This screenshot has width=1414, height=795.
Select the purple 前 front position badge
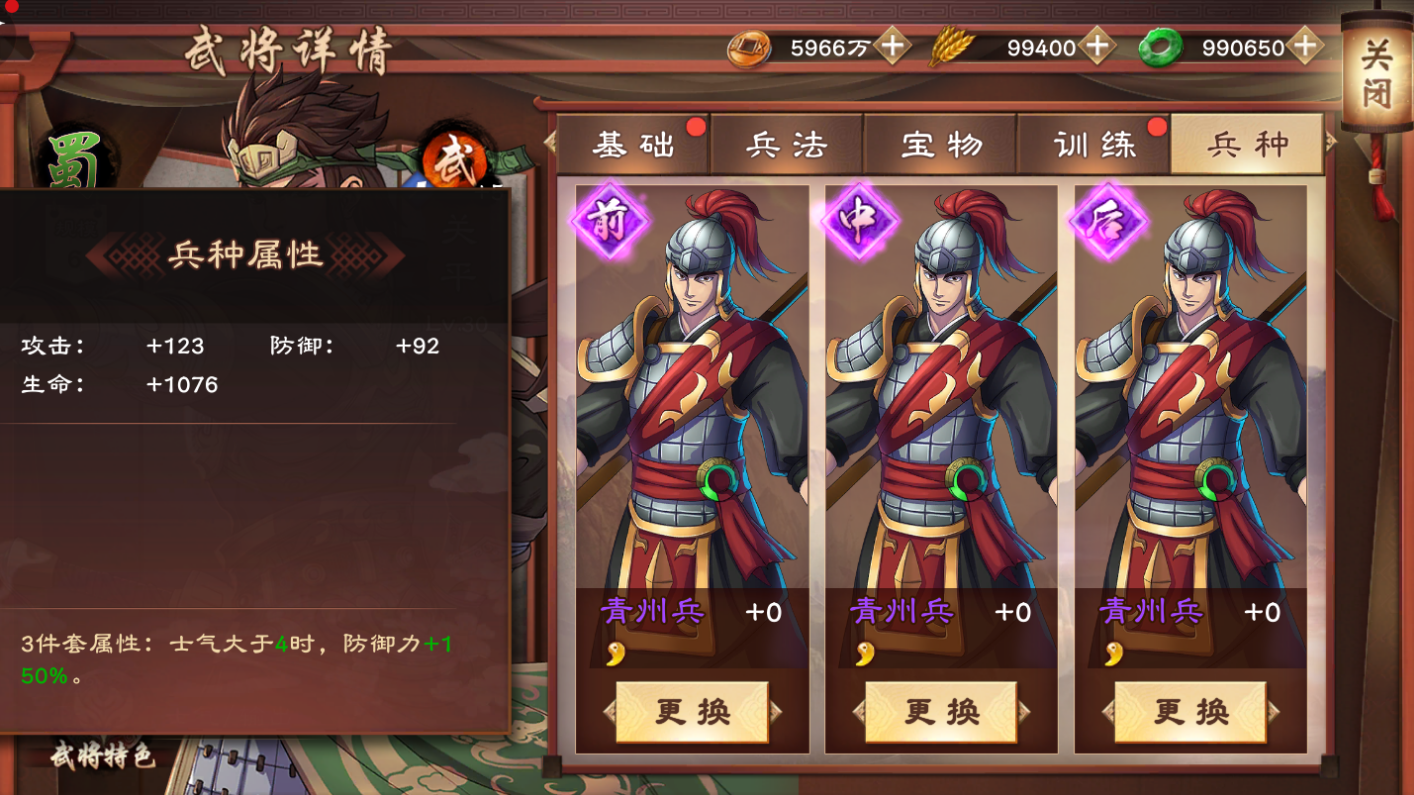[x=610, y=220]
